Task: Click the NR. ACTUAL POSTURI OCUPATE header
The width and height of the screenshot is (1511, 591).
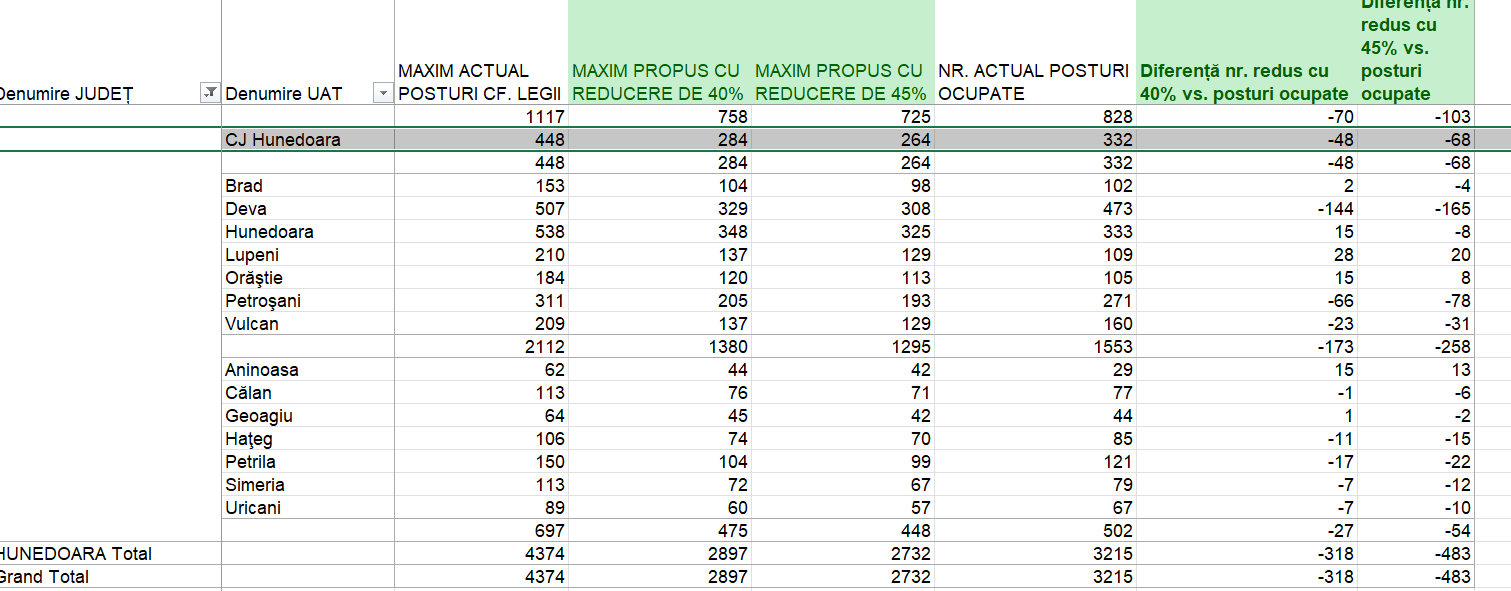Action: pyautogui.click(x=1033, y=82)
